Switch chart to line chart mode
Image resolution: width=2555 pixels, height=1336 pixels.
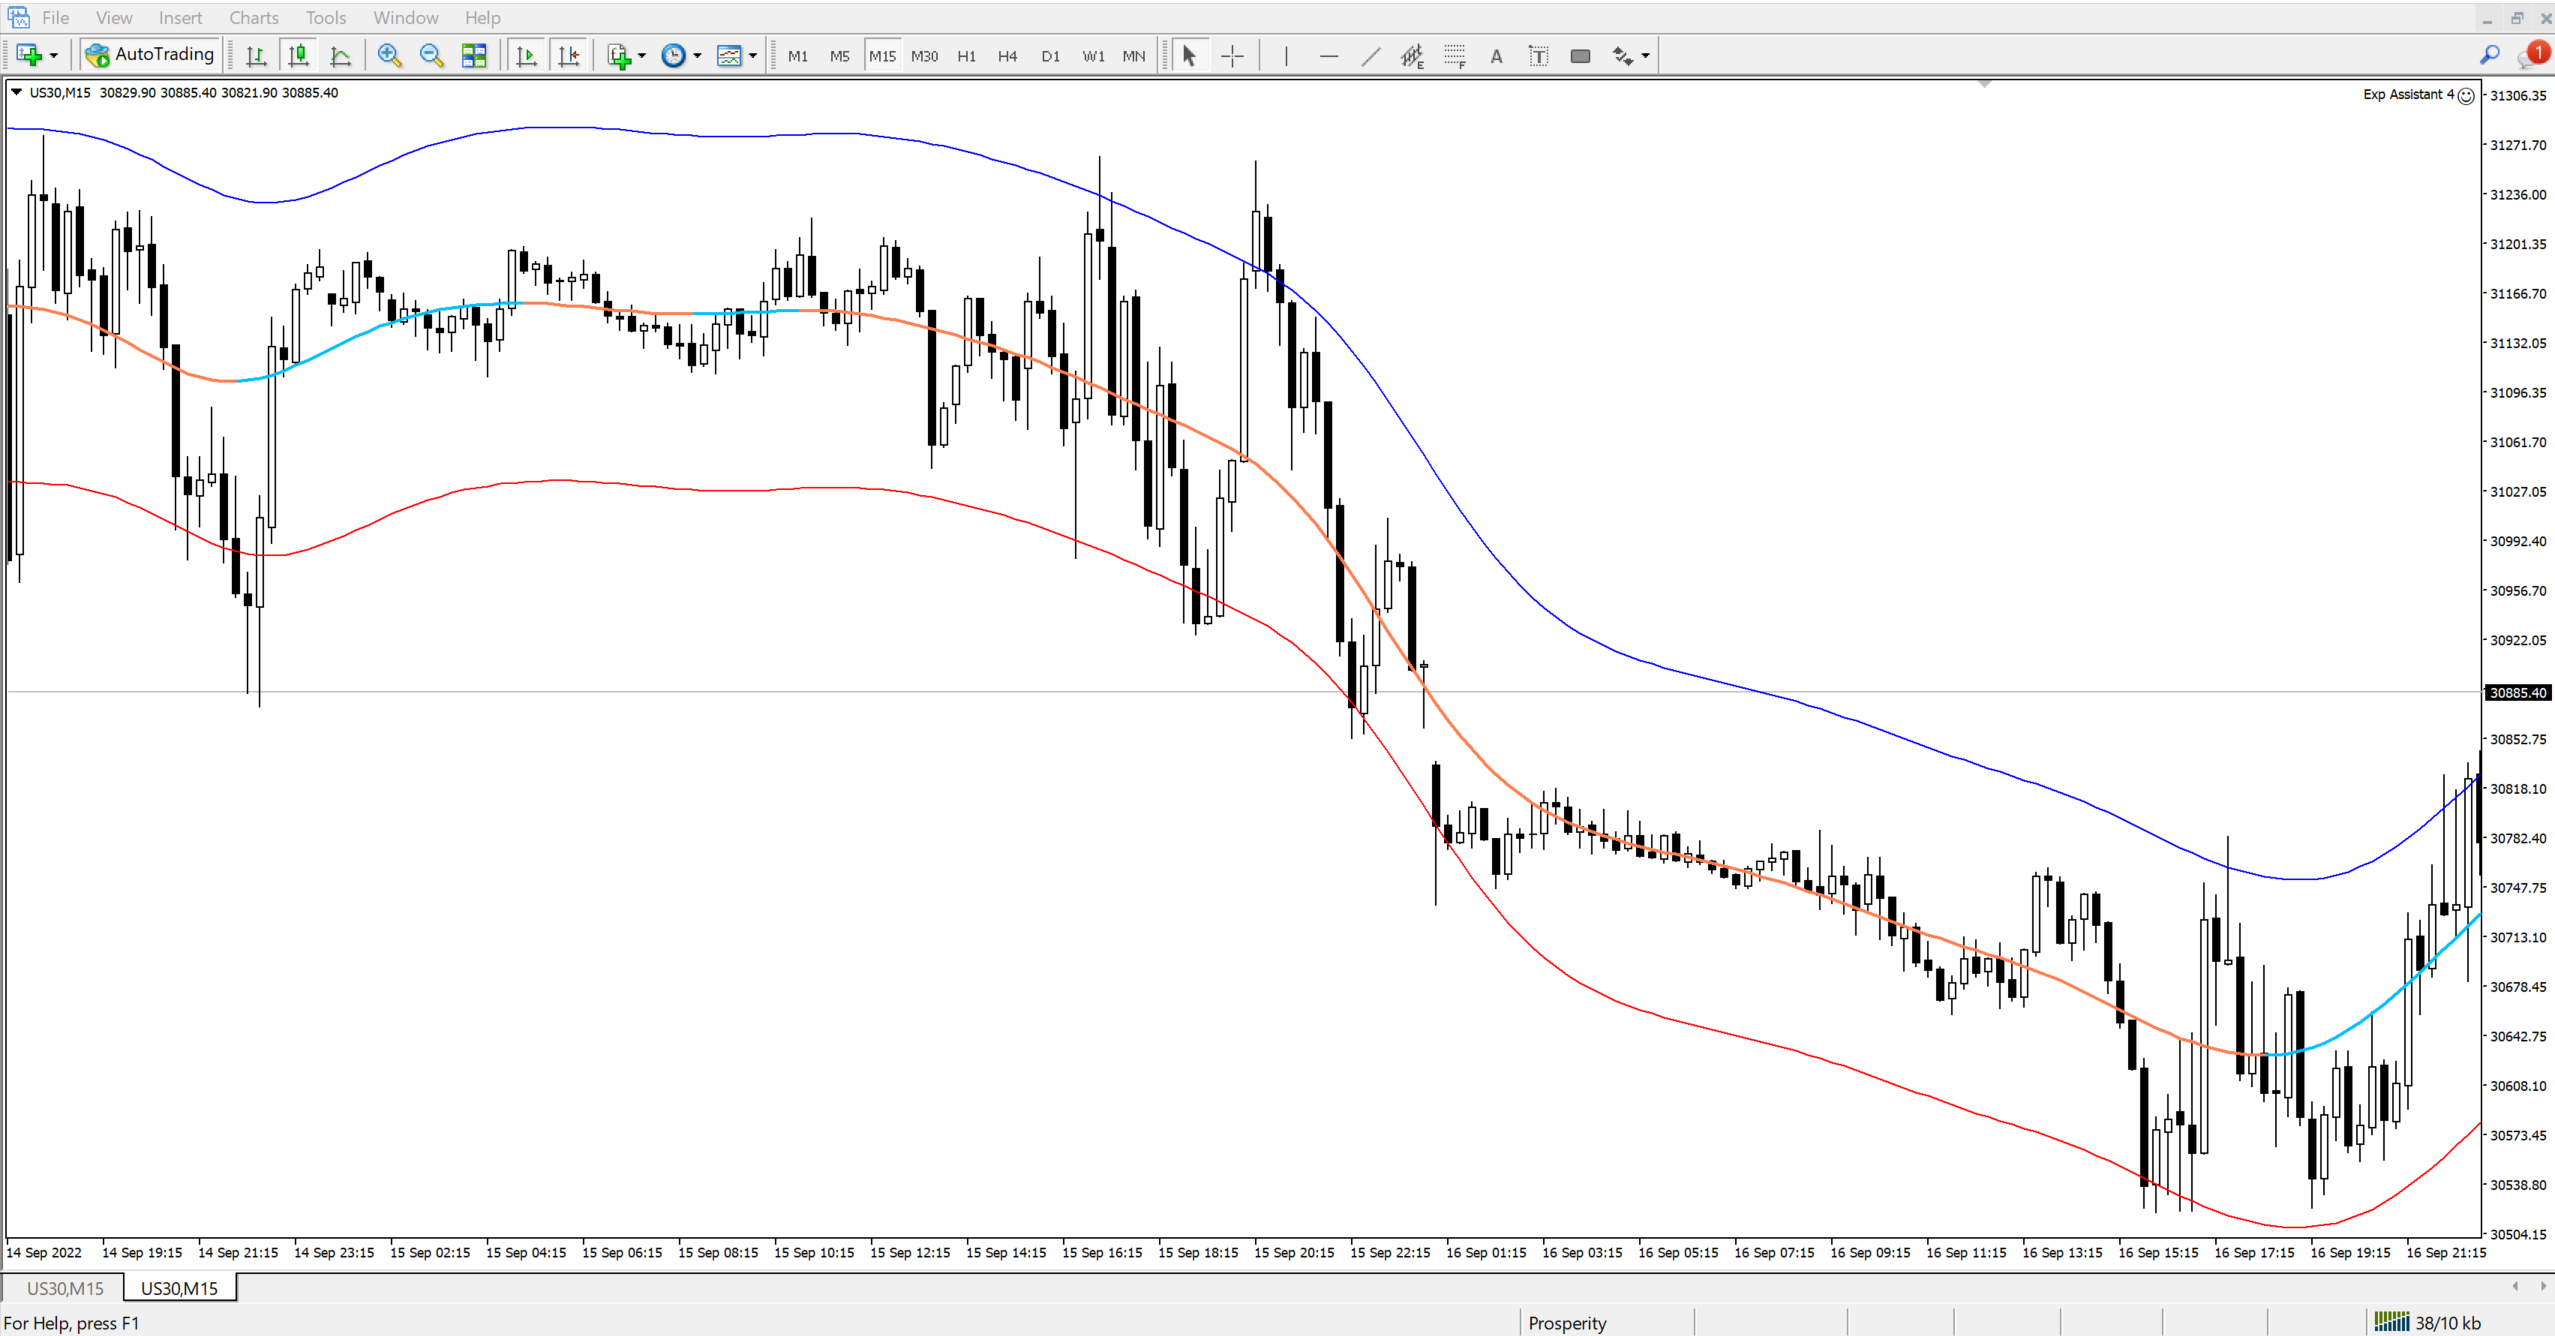[x=340, y=56]
